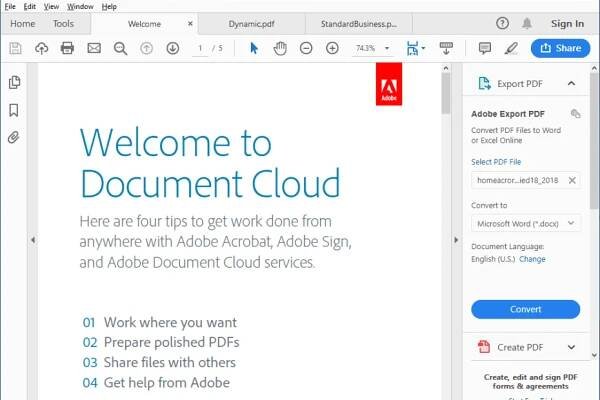Choose the arrow Selection tool
The image size is (600, 400).
point(254,48)
